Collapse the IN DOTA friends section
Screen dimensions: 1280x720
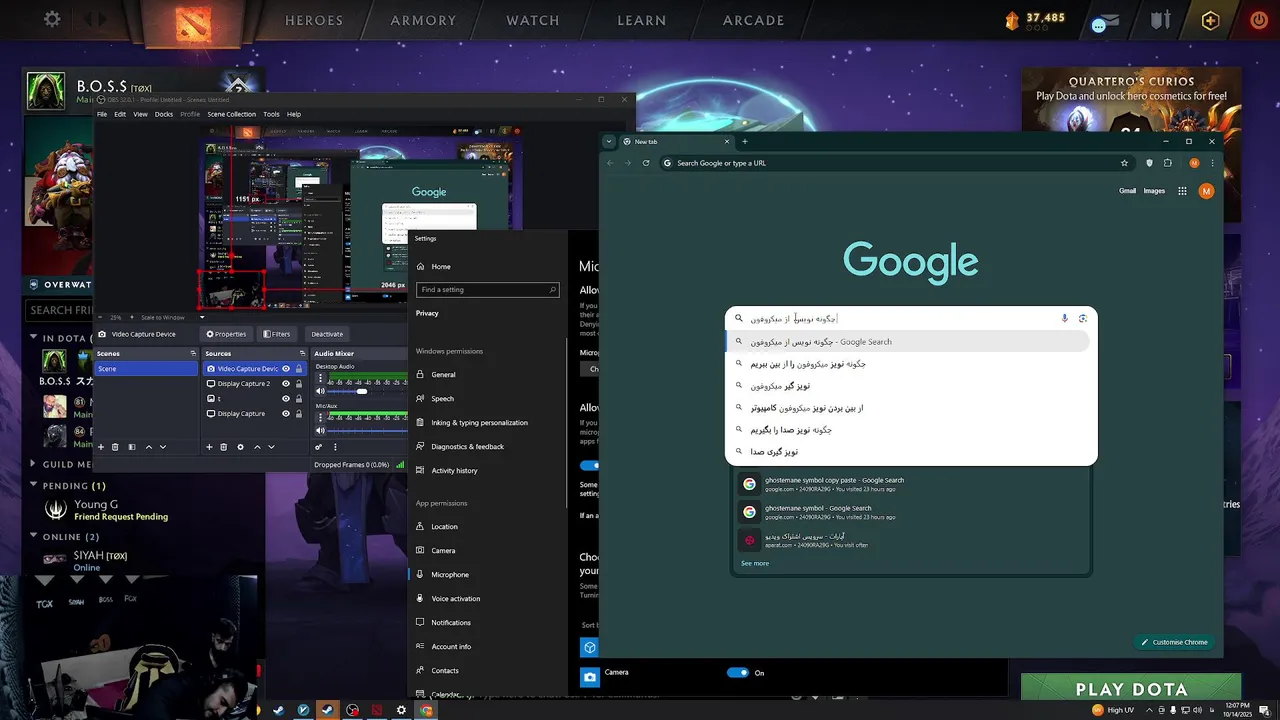[33, 338]
